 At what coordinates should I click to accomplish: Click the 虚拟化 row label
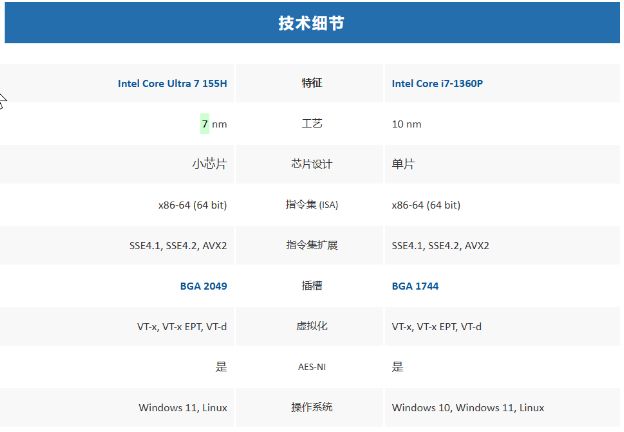pos(312,326)
